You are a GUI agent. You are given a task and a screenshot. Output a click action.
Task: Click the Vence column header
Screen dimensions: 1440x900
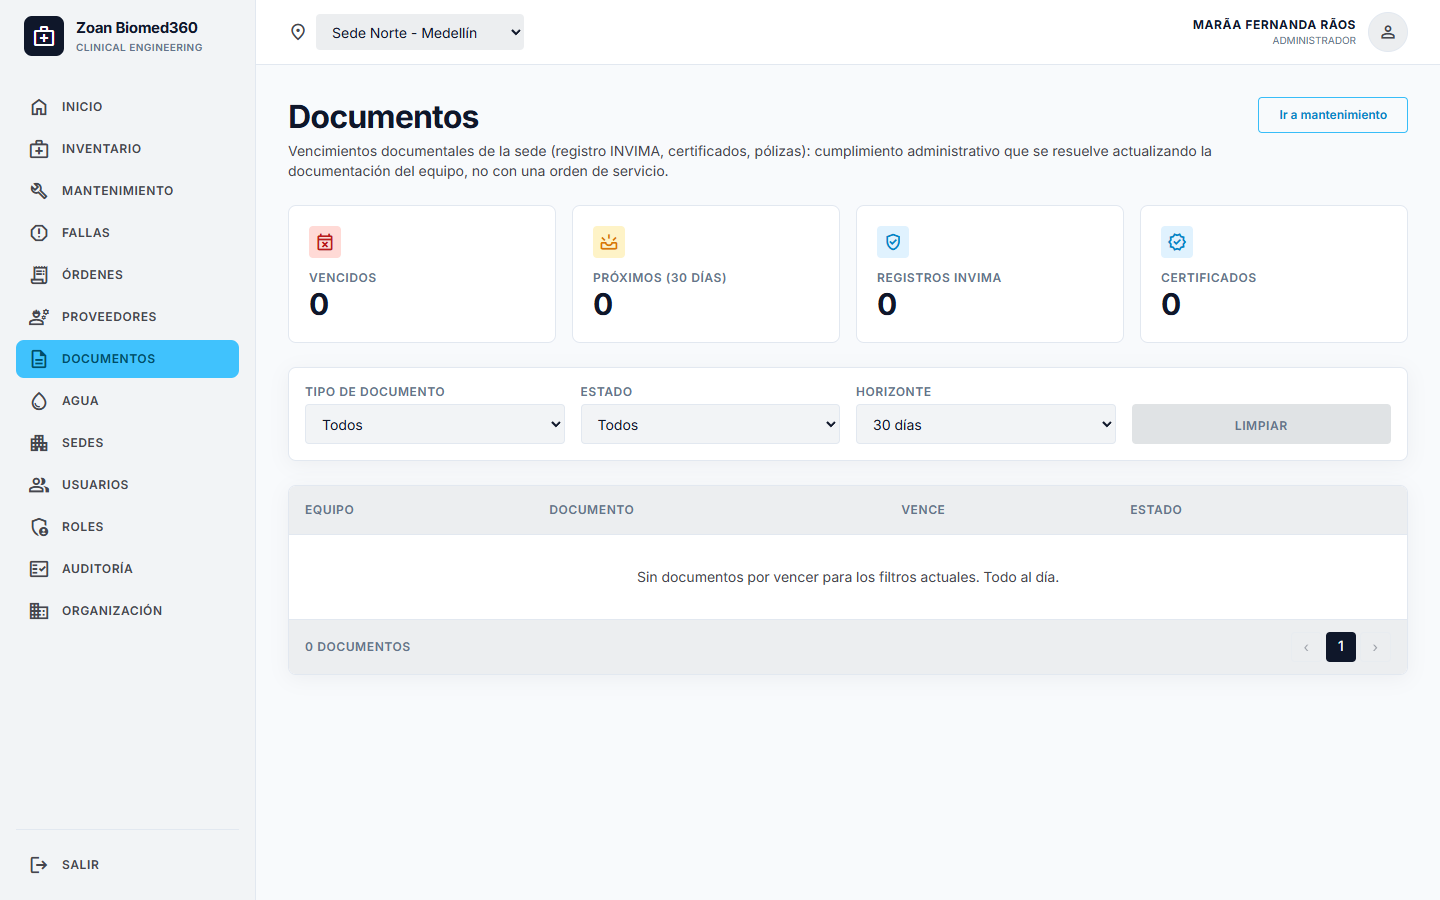[x=923, y=510]
